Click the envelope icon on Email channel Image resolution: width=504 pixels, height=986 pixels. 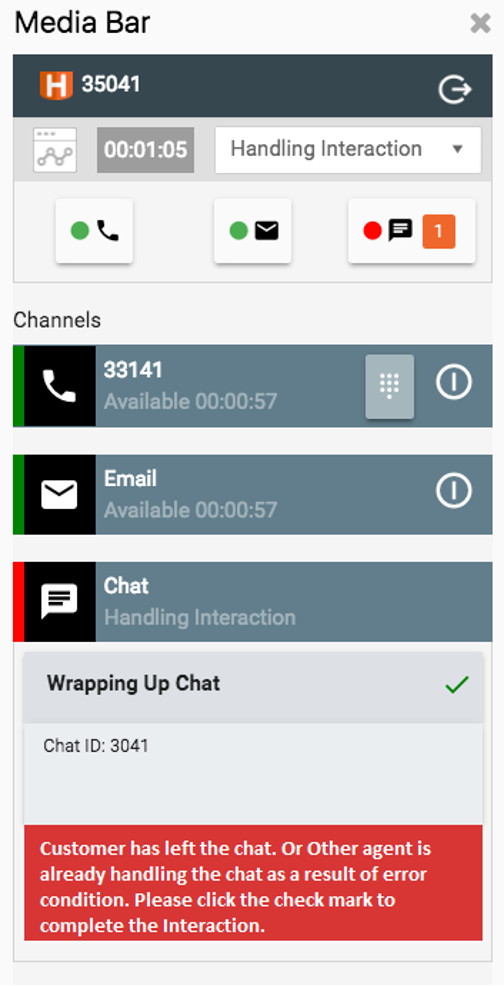pyautogui.click(x=59, y=494)
